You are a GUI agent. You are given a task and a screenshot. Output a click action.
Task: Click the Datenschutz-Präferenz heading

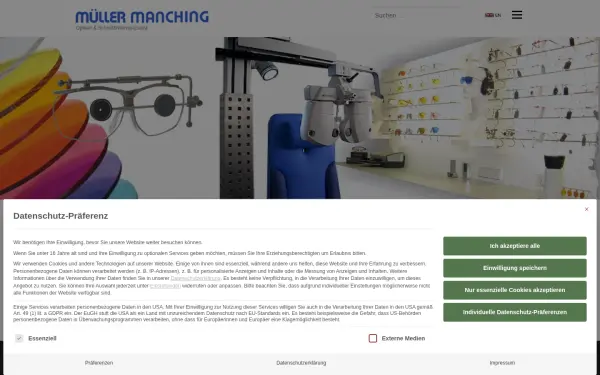[60, 216]
